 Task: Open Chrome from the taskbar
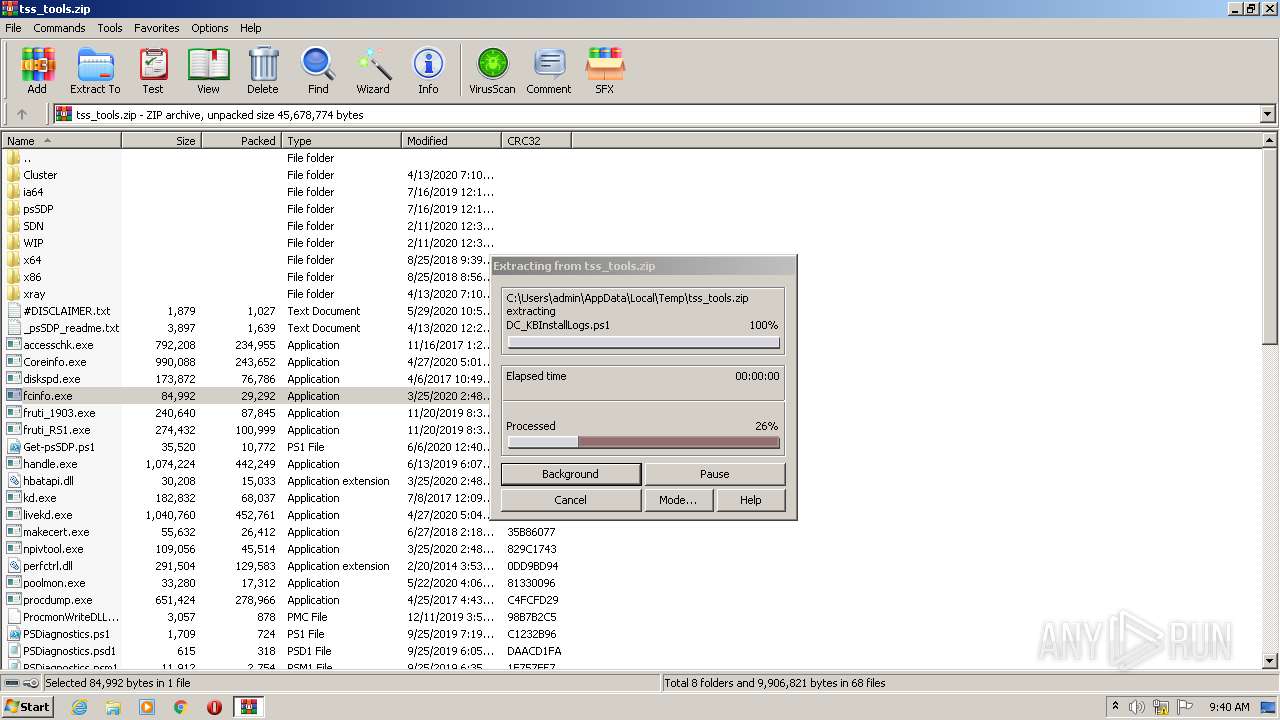pyautogui.click(x=181, y=707)
